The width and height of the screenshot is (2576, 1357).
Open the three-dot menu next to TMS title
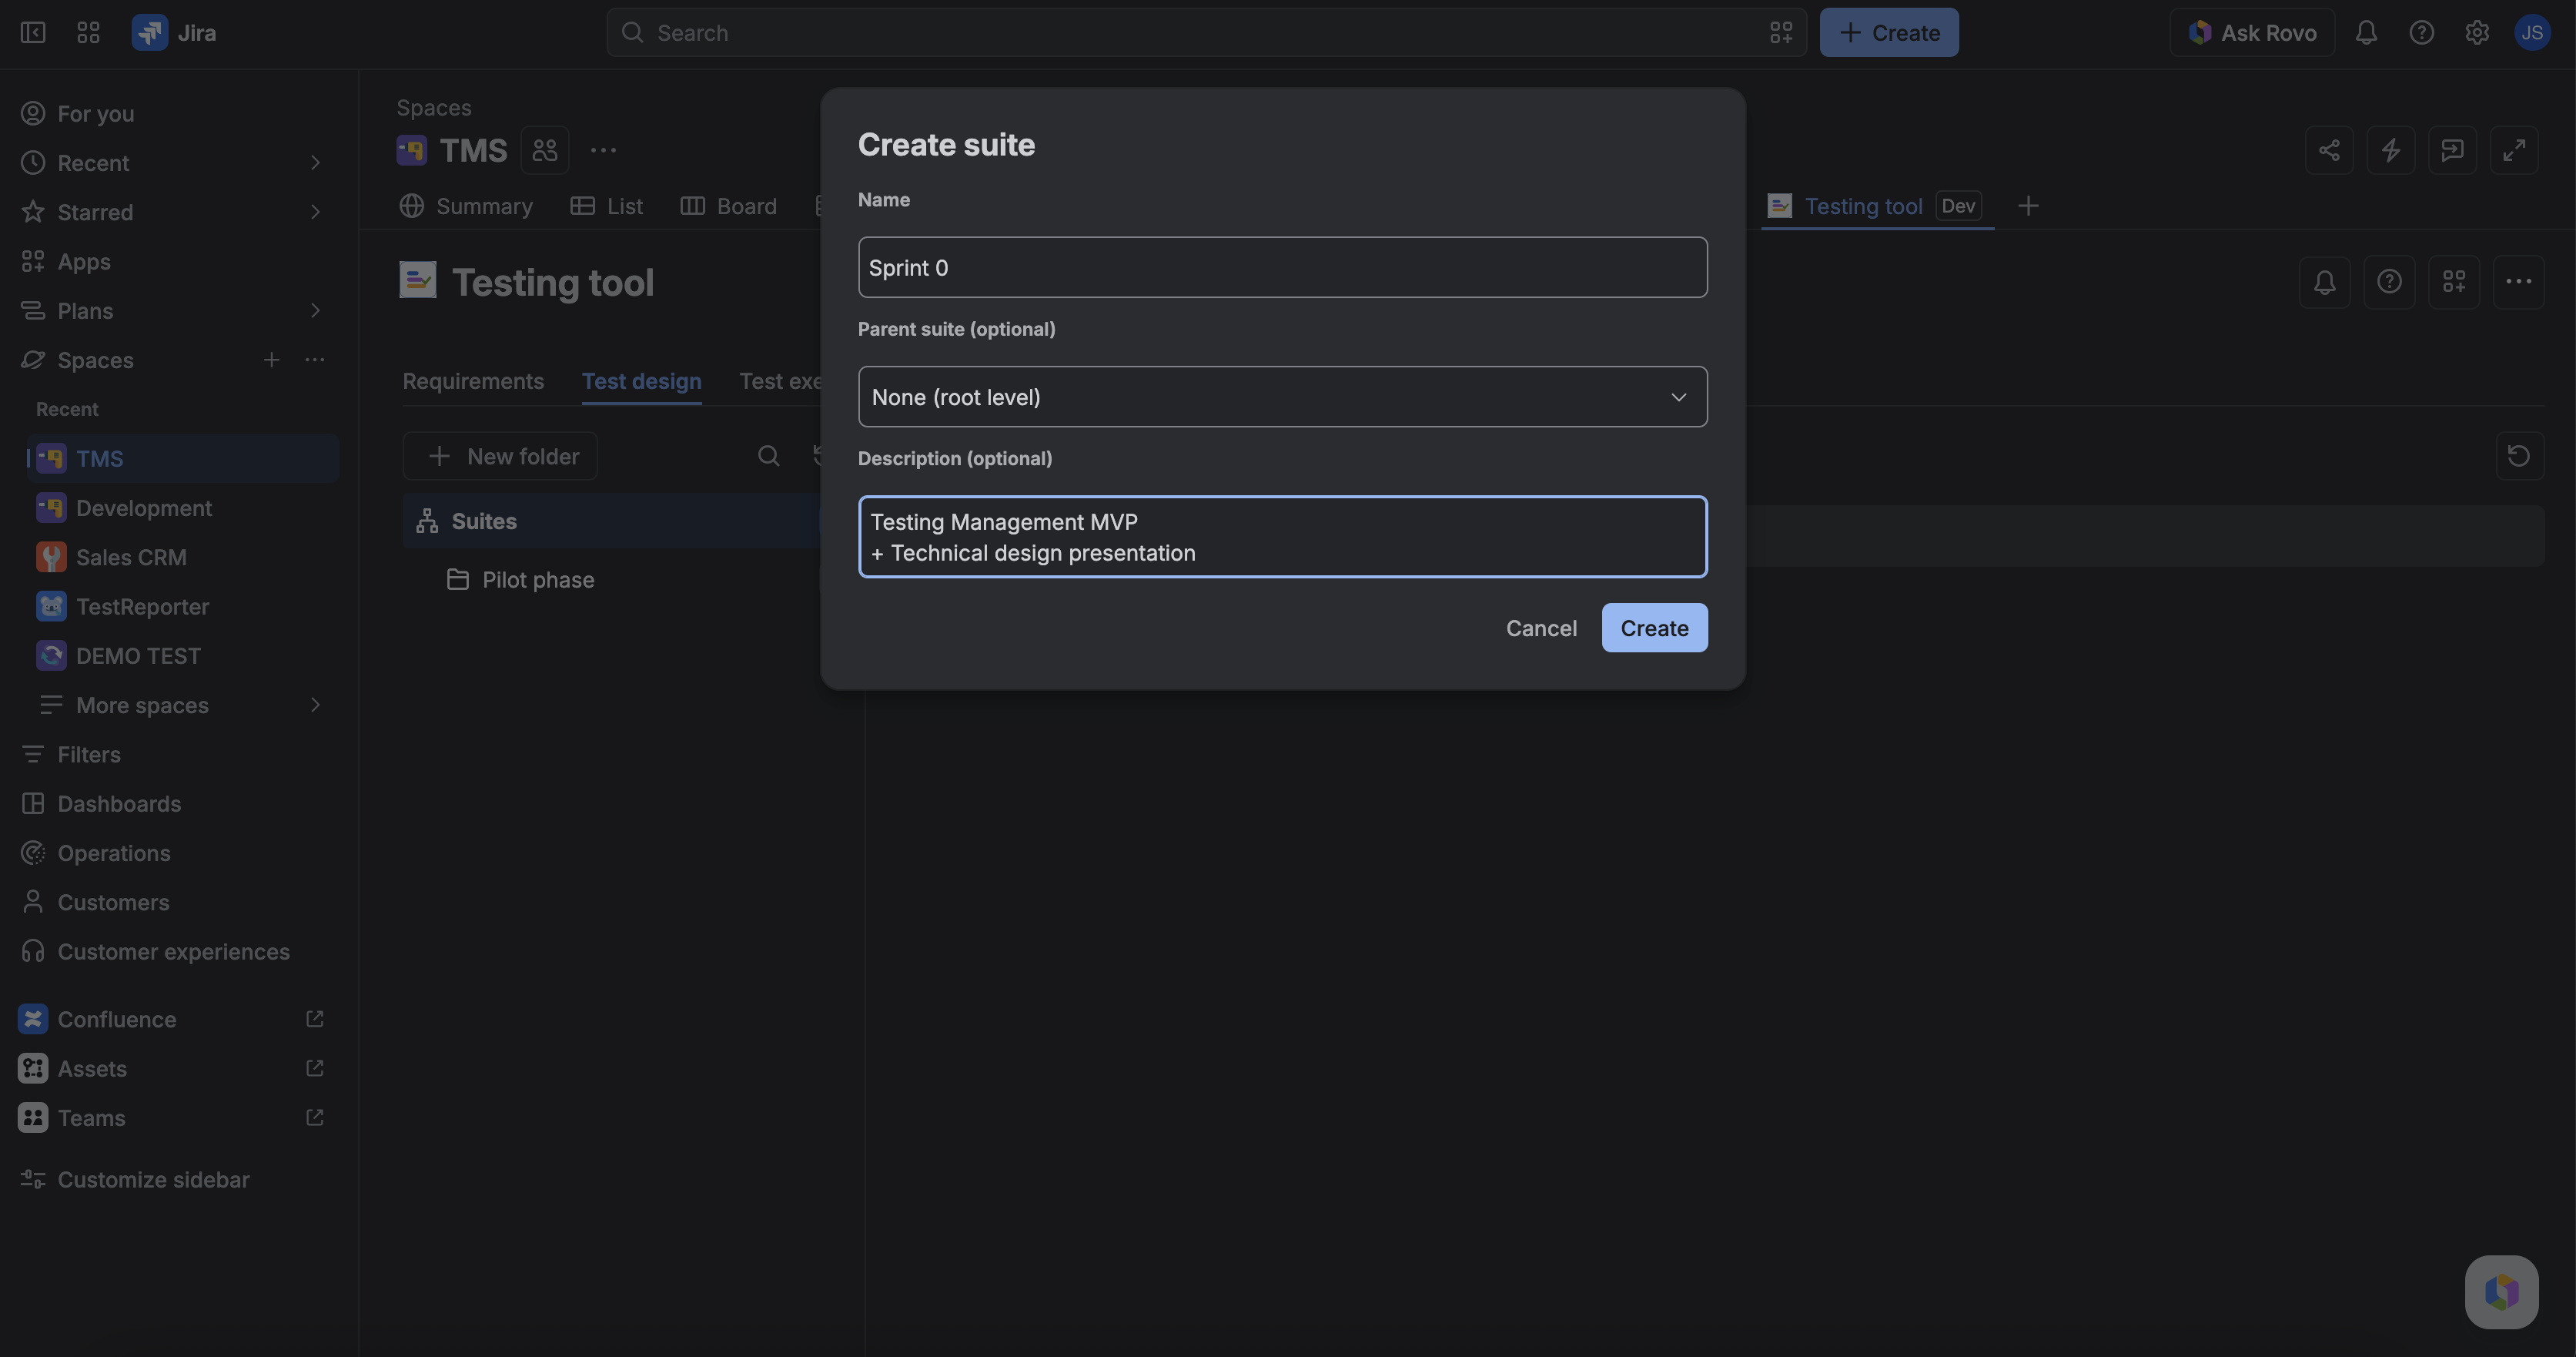click(x=603, y=150)
